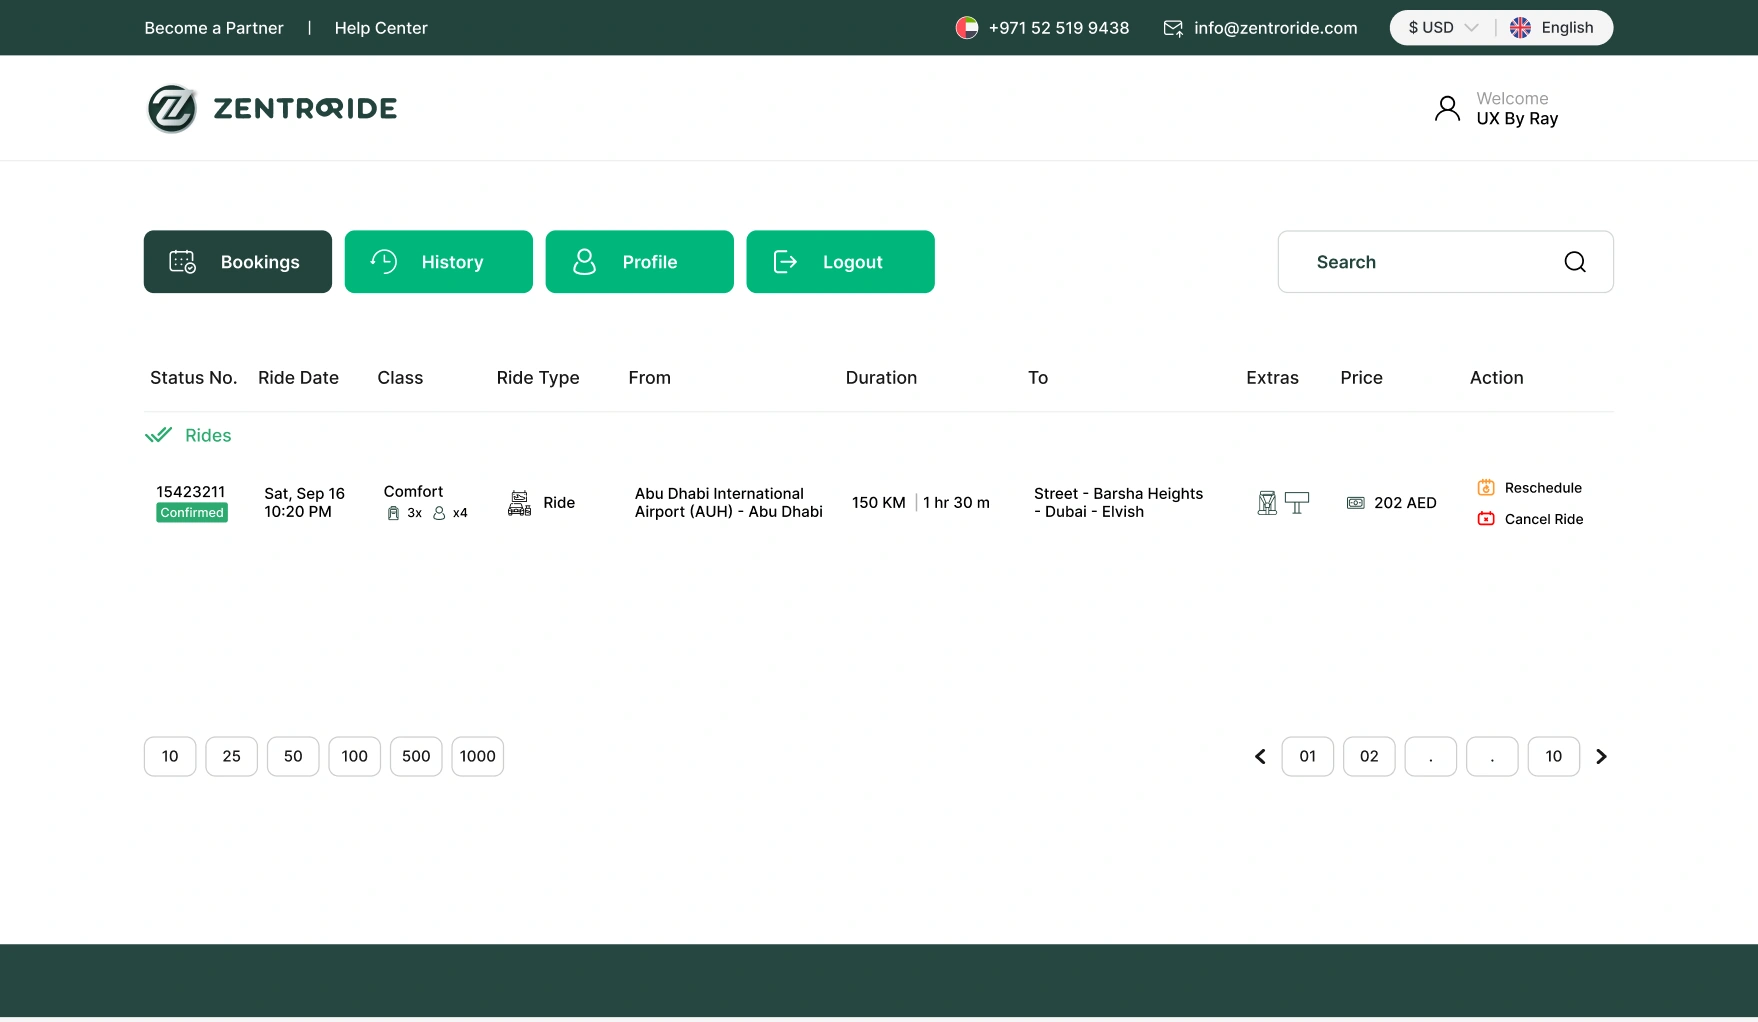Screen dimensions: 1758x1022
Task: Show 50 rows per page
Action: tap(293, 757)
